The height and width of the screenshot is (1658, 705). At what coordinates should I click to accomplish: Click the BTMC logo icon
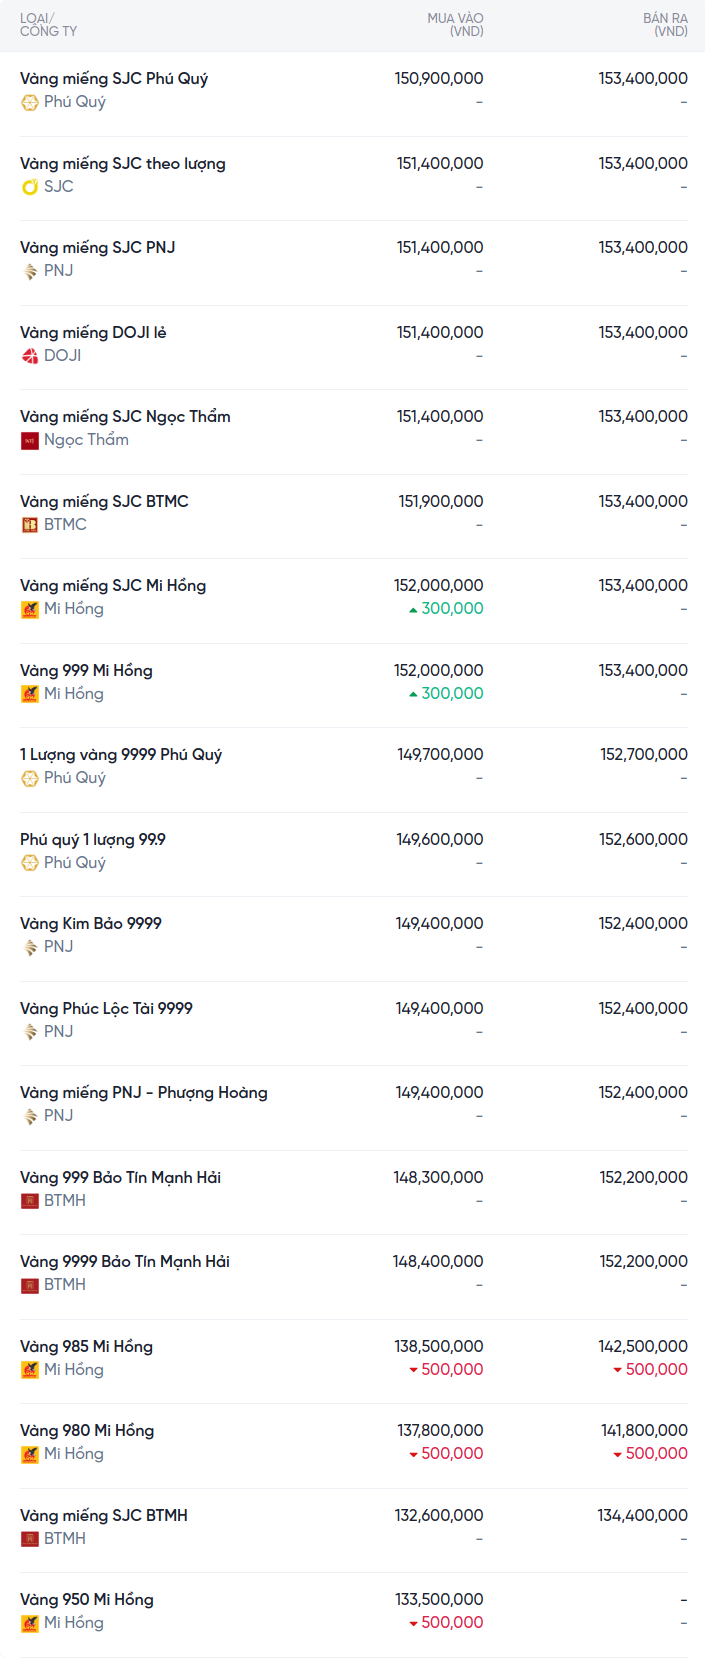[30, 525]
